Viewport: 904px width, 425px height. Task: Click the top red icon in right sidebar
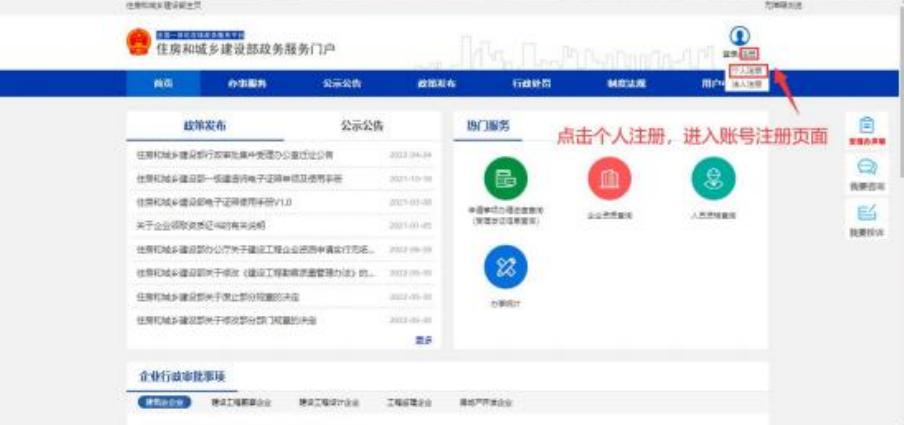(x=867, y=125)
